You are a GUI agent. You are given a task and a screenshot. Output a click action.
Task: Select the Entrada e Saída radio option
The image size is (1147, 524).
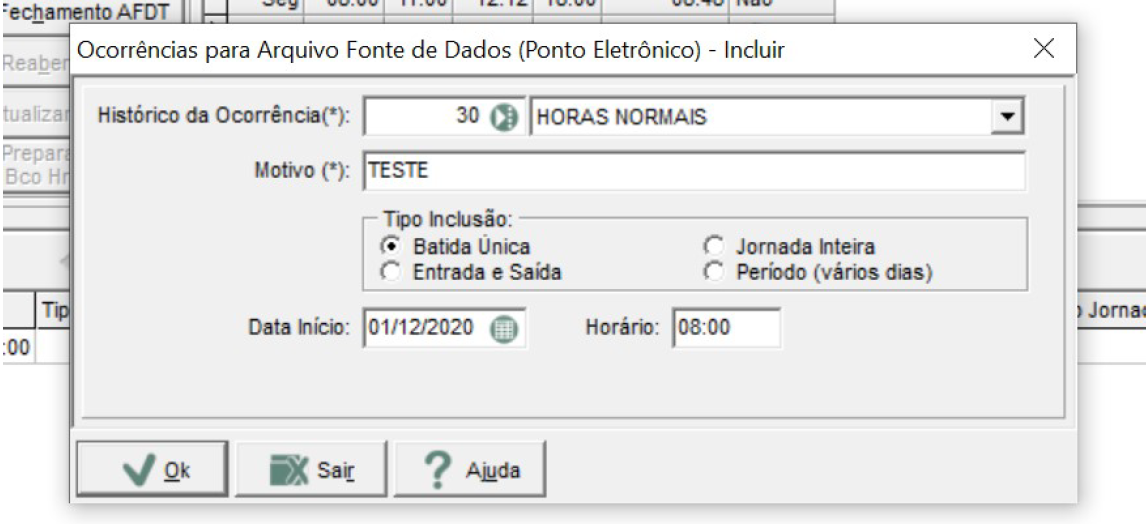click(391, 272)
